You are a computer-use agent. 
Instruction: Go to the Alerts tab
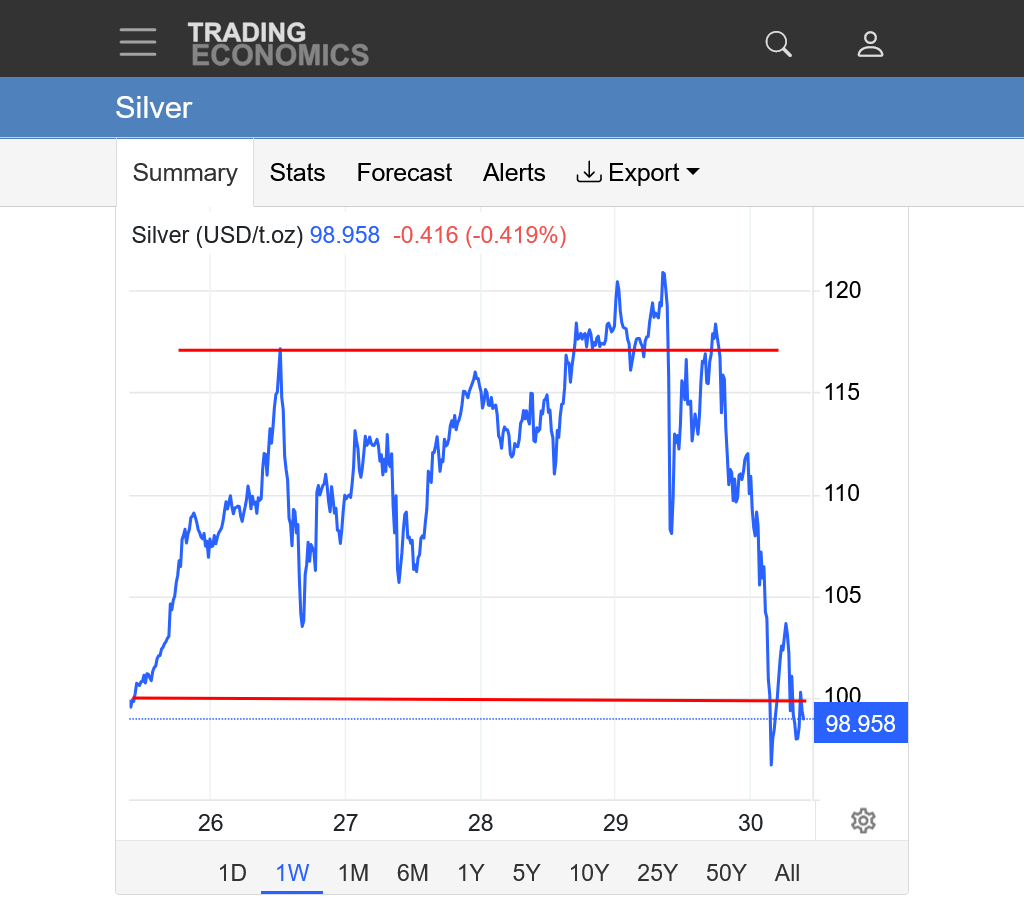click(514, 173)
